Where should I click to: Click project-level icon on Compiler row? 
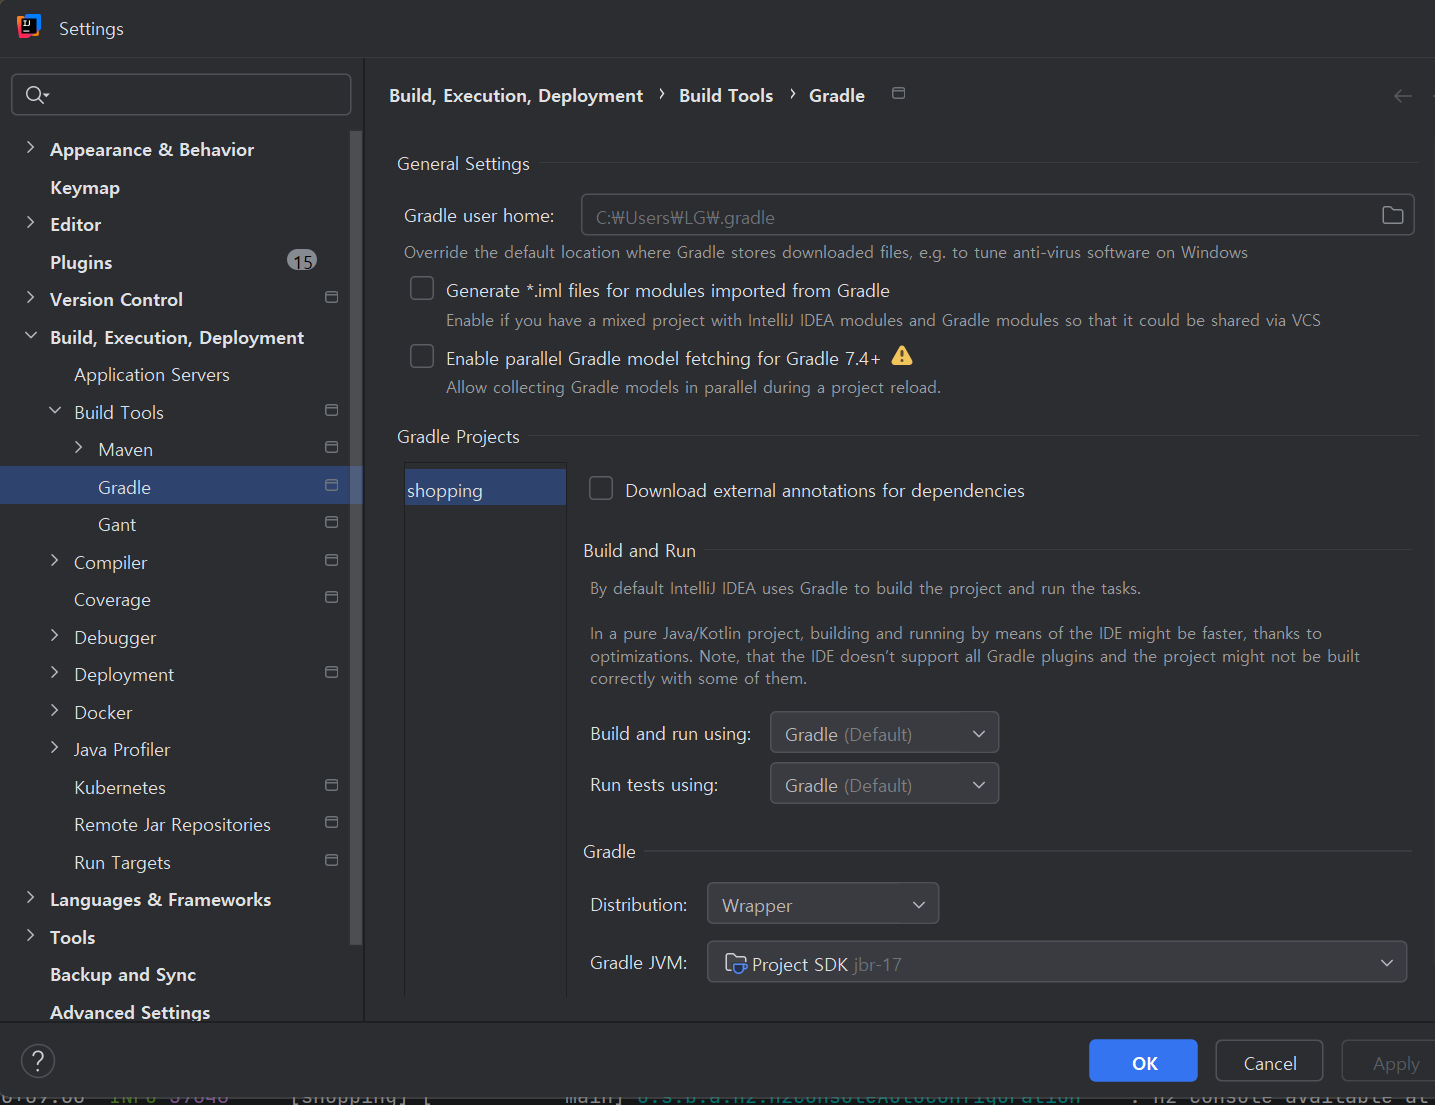tap(332, 560)
